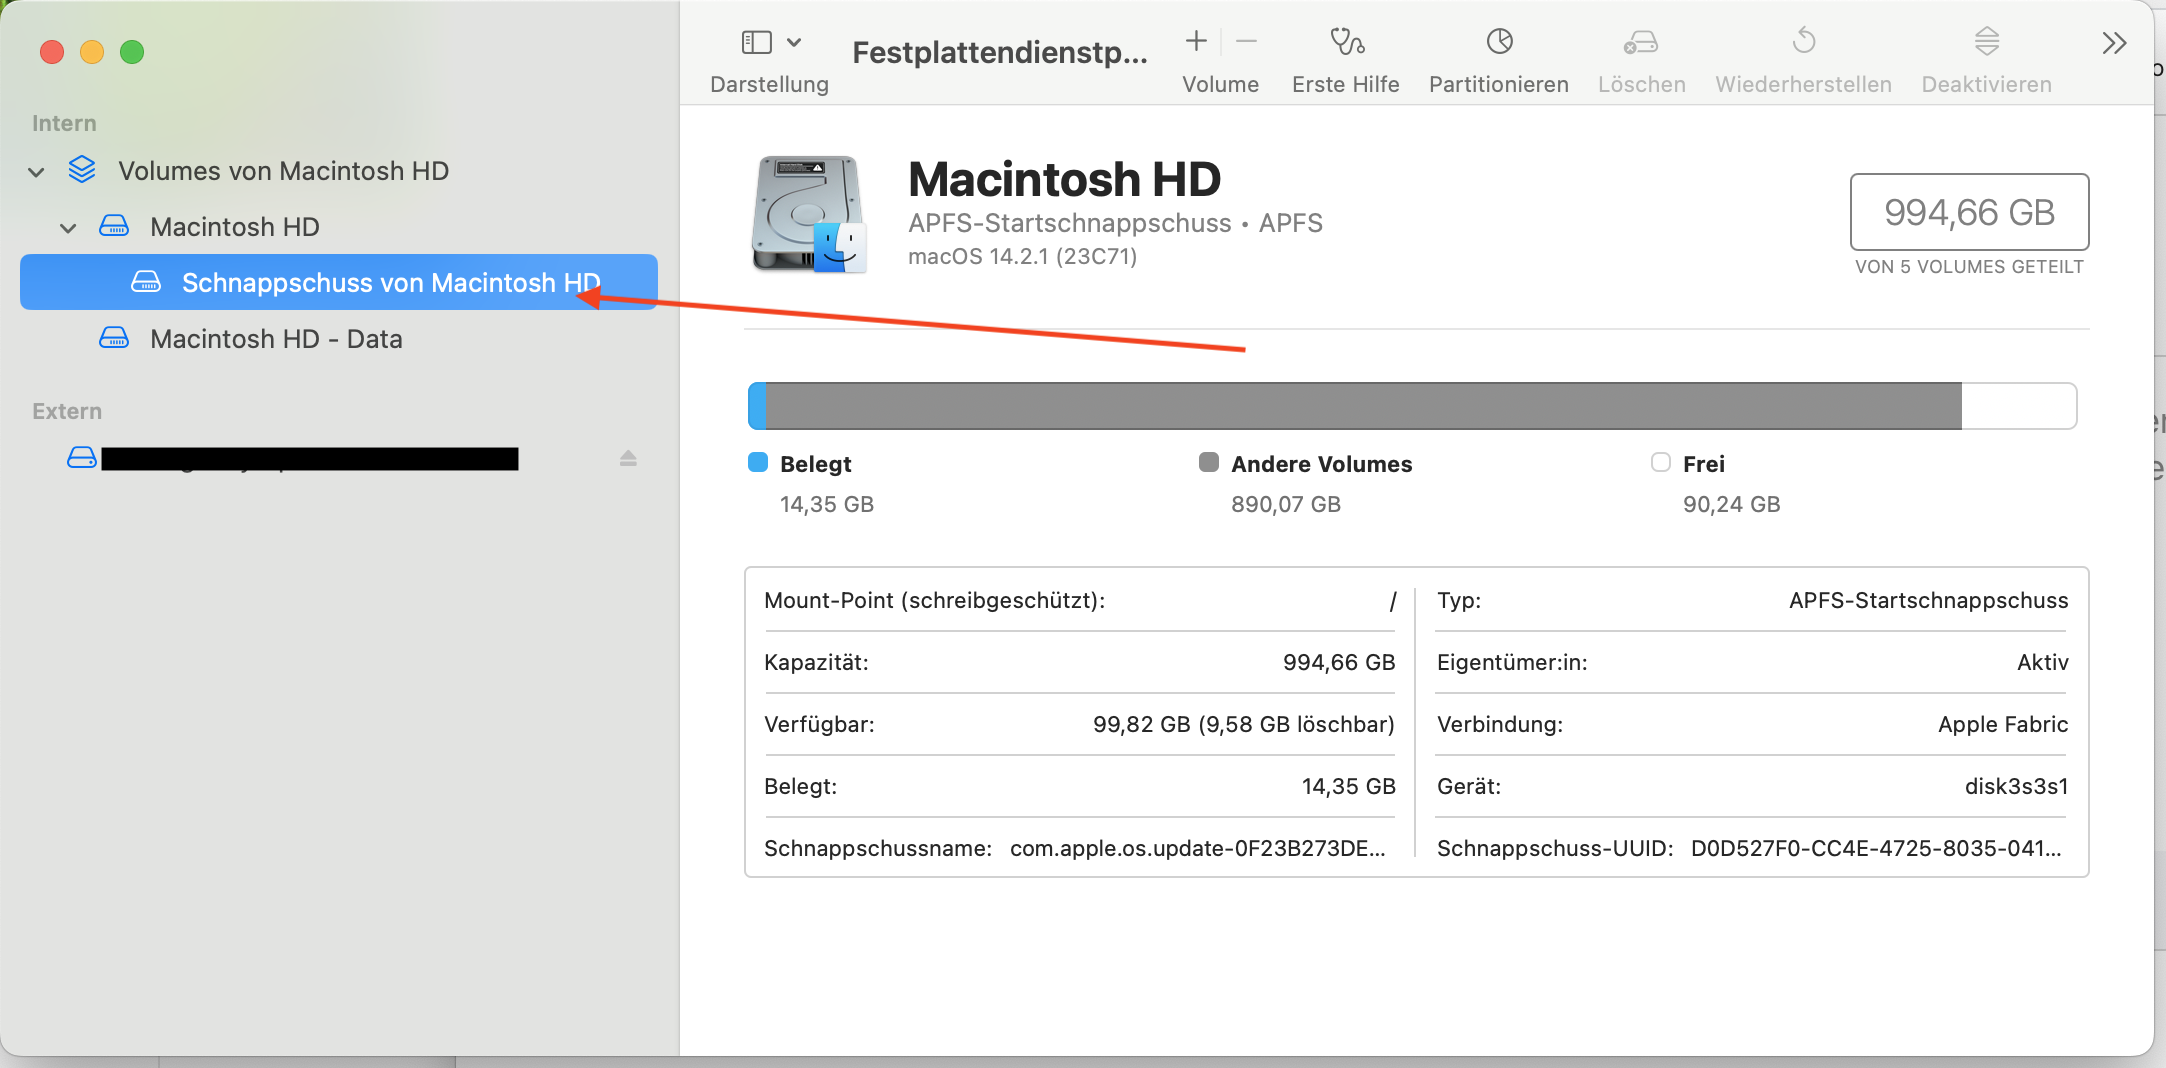This screenshot has width=2166, height=1068.
Task: Click the add volume plus icon
Action: pyautogui.click(x=1196, y=42)
